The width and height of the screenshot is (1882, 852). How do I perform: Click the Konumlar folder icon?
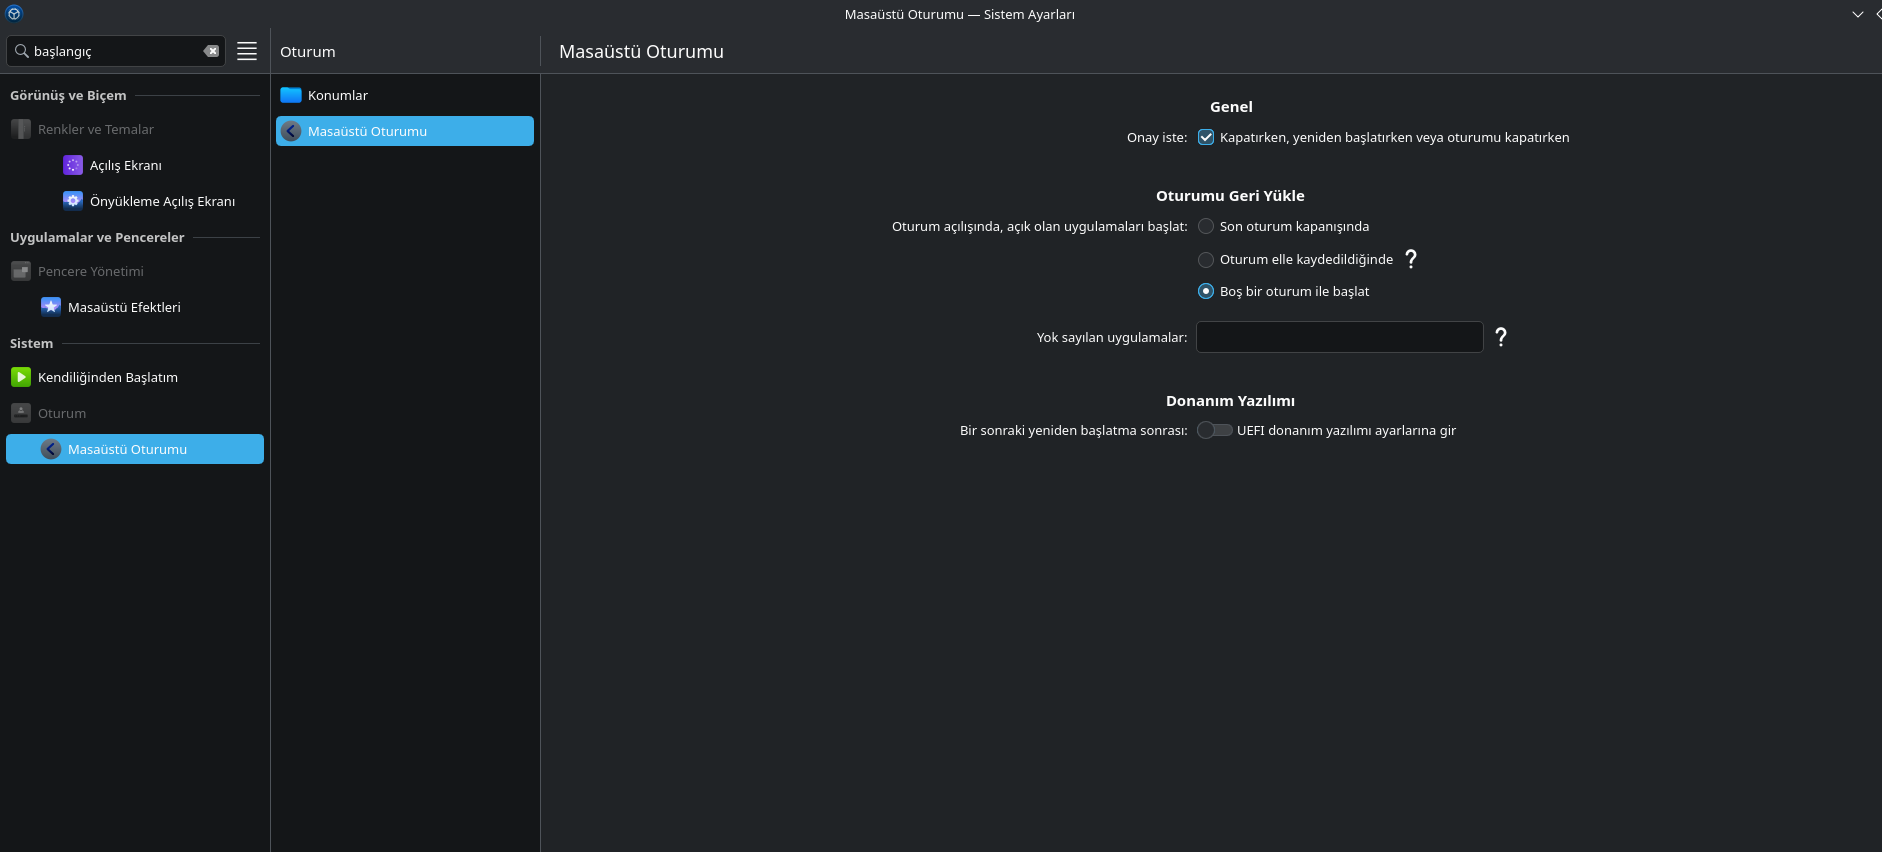[x=291, y=95]
